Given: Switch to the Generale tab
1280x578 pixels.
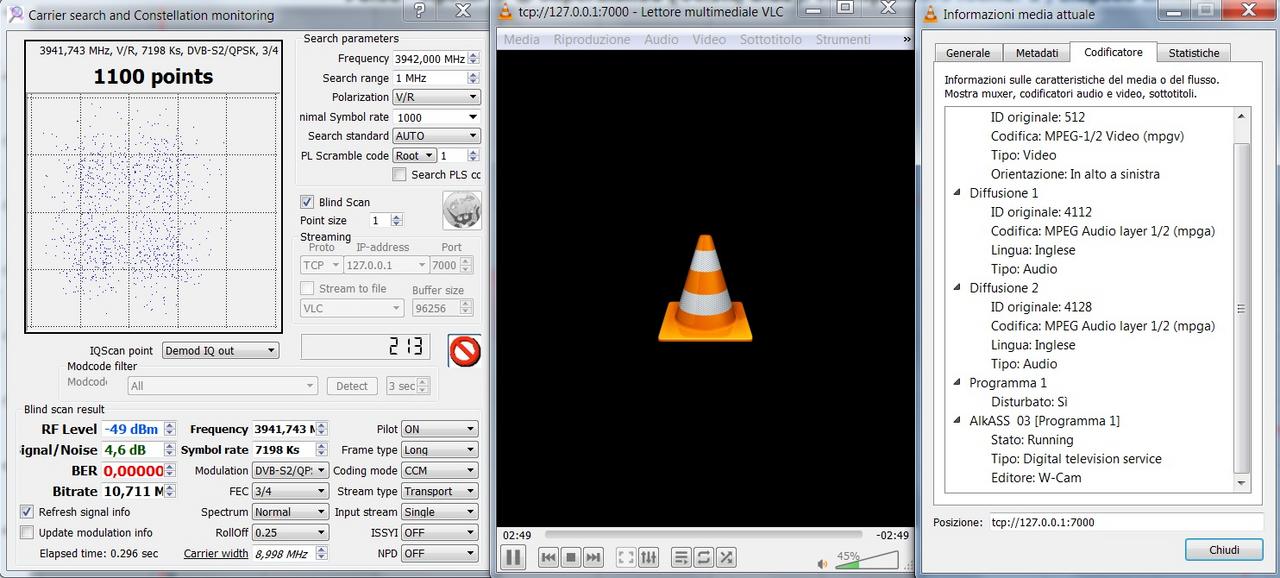Looking at the screenshot, I should (x=968, y=53).
